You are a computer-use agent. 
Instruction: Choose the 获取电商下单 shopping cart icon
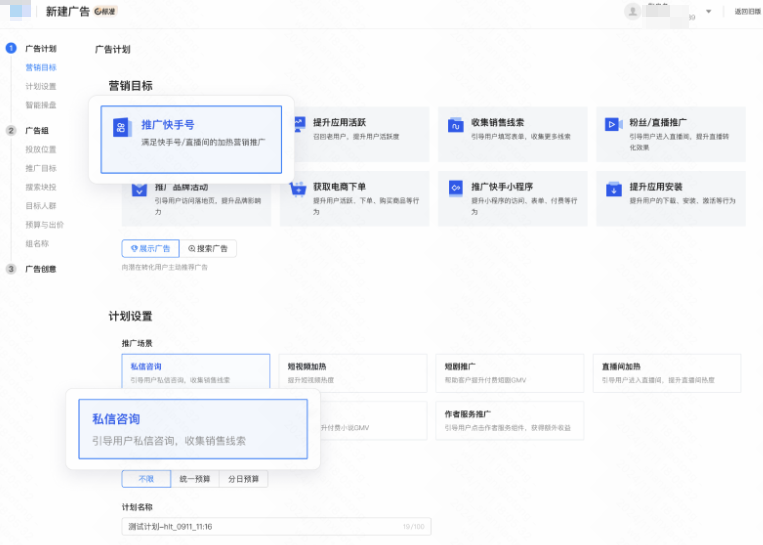click(x=298, y=189)
